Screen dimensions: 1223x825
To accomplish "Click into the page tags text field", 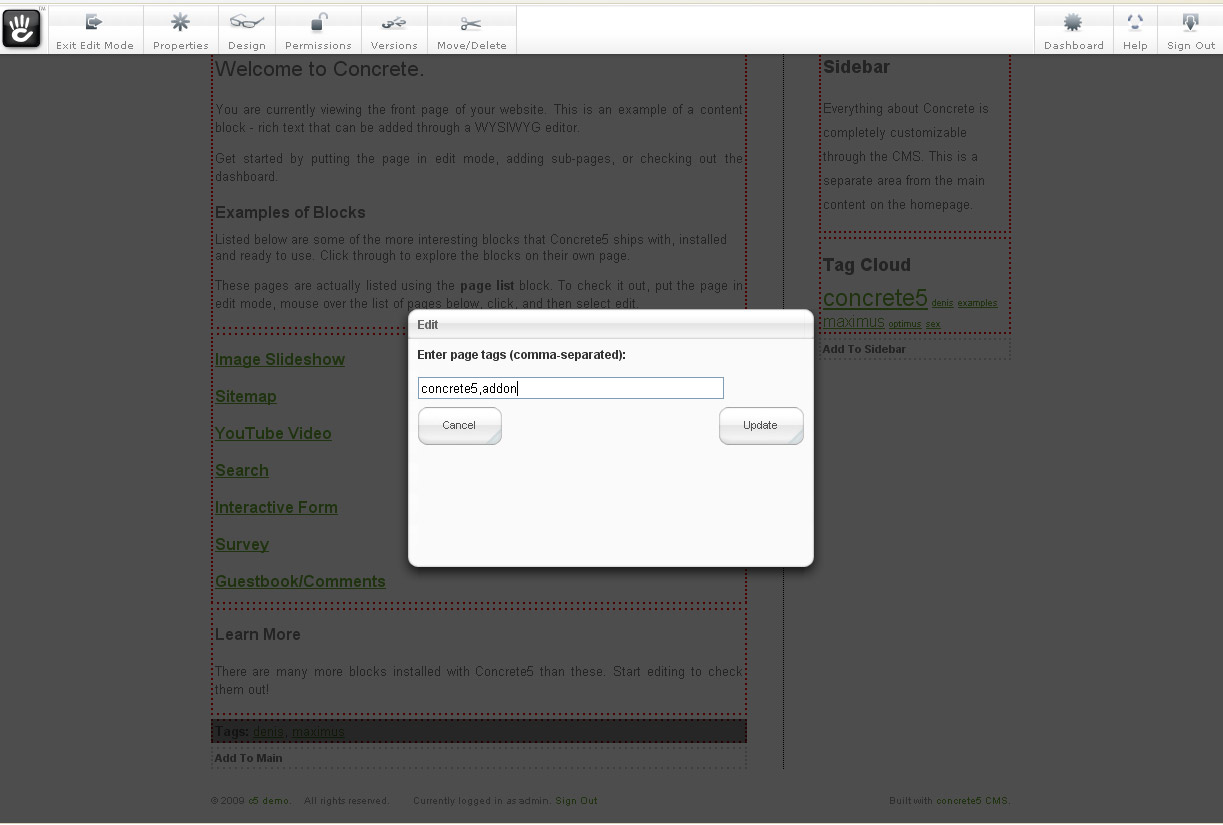I will (x=570, y=388).
